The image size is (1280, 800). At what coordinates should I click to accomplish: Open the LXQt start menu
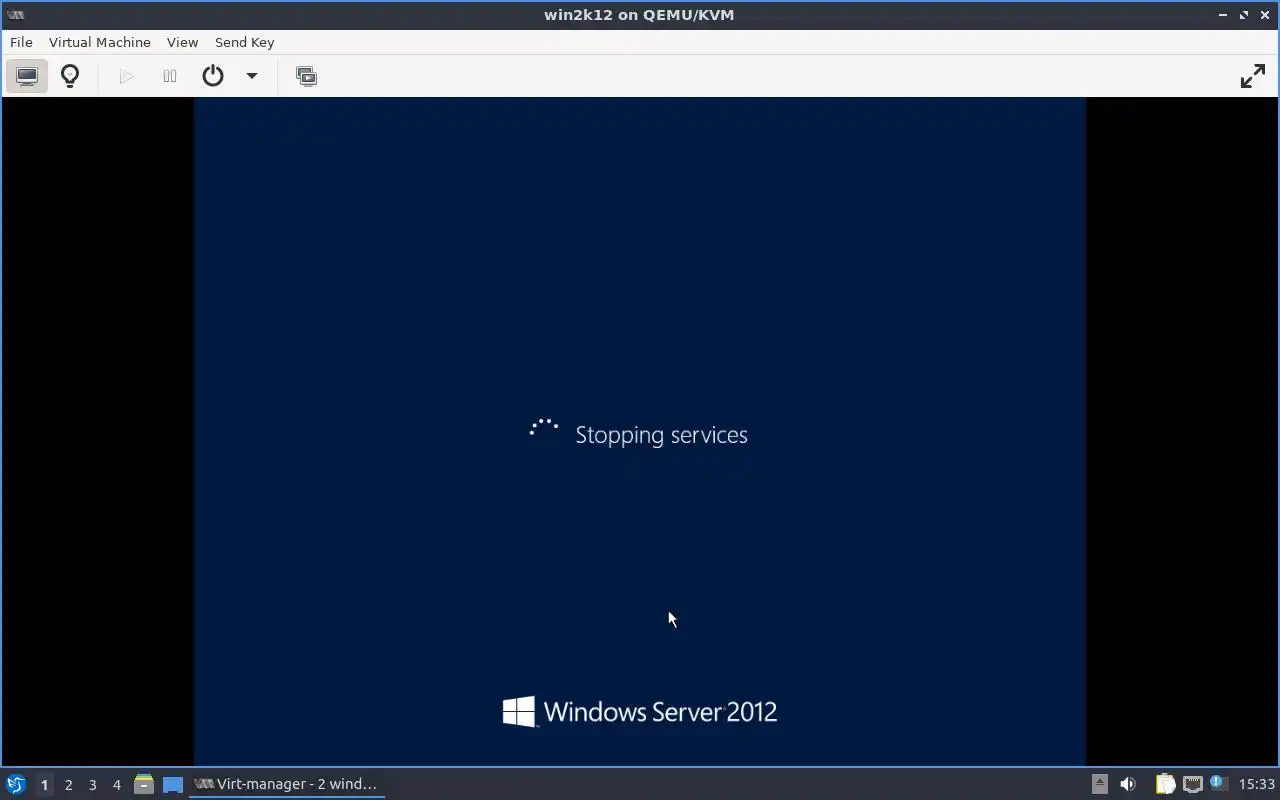[16, 784]
